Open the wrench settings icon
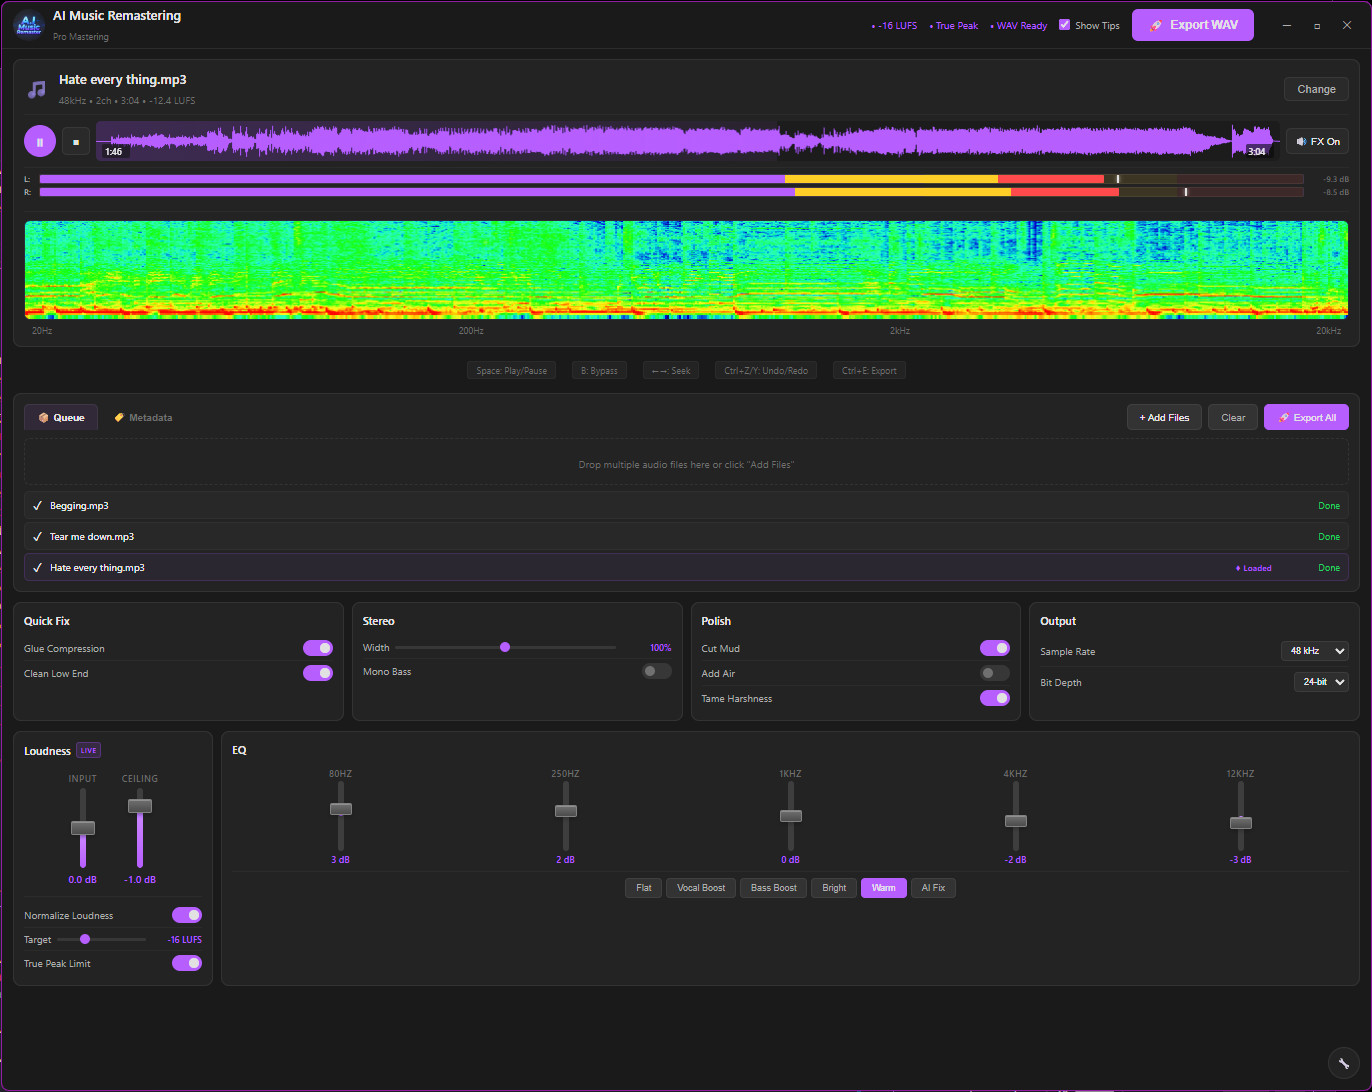This screenshot has width=1372, height=1092. click(1343, 1063)
